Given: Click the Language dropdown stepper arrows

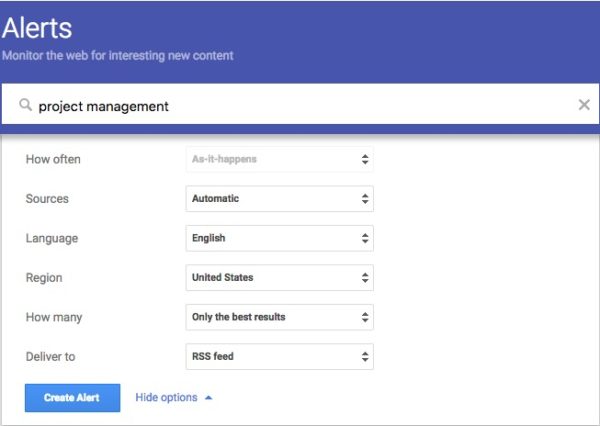Looking at the screenshot, I should point(365,238).
